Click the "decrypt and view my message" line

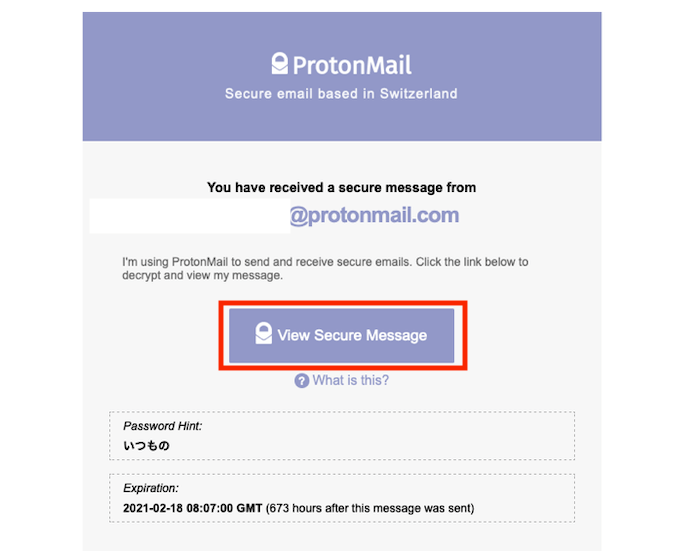click(202, 276)
